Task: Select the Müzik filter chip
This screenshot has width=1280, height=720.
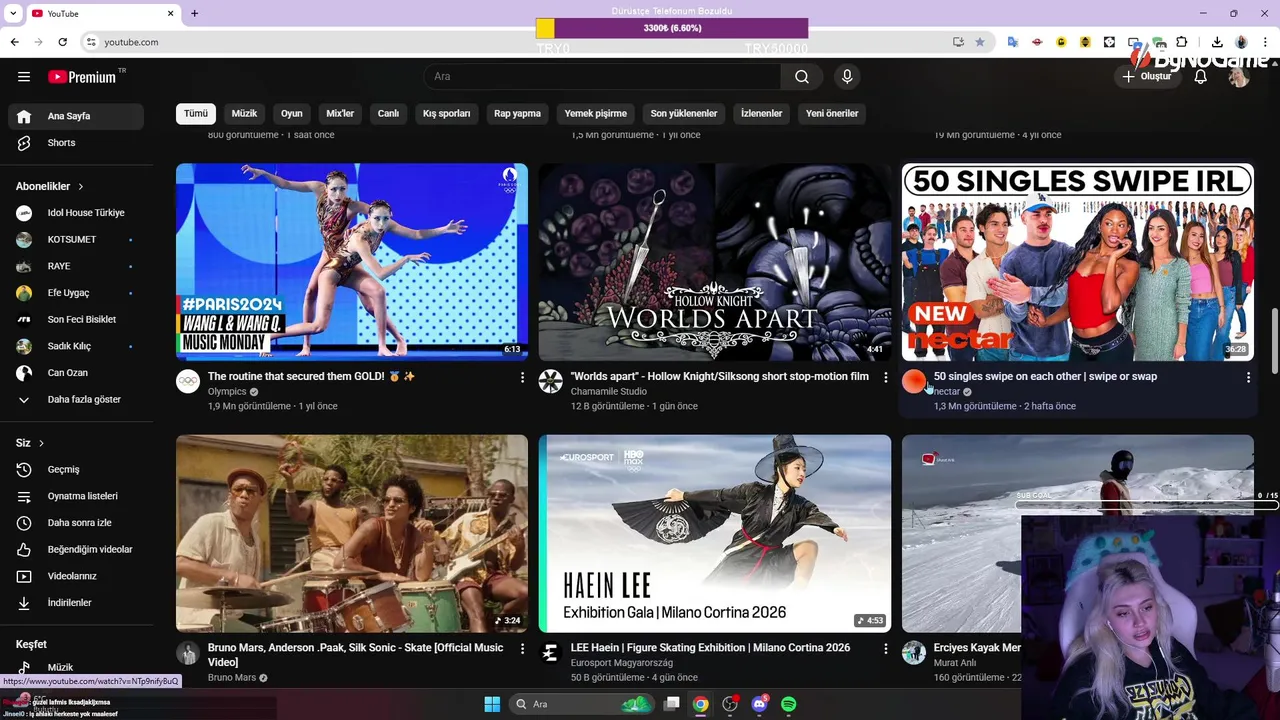Action: pyautogui.click(x=244, y=113)
